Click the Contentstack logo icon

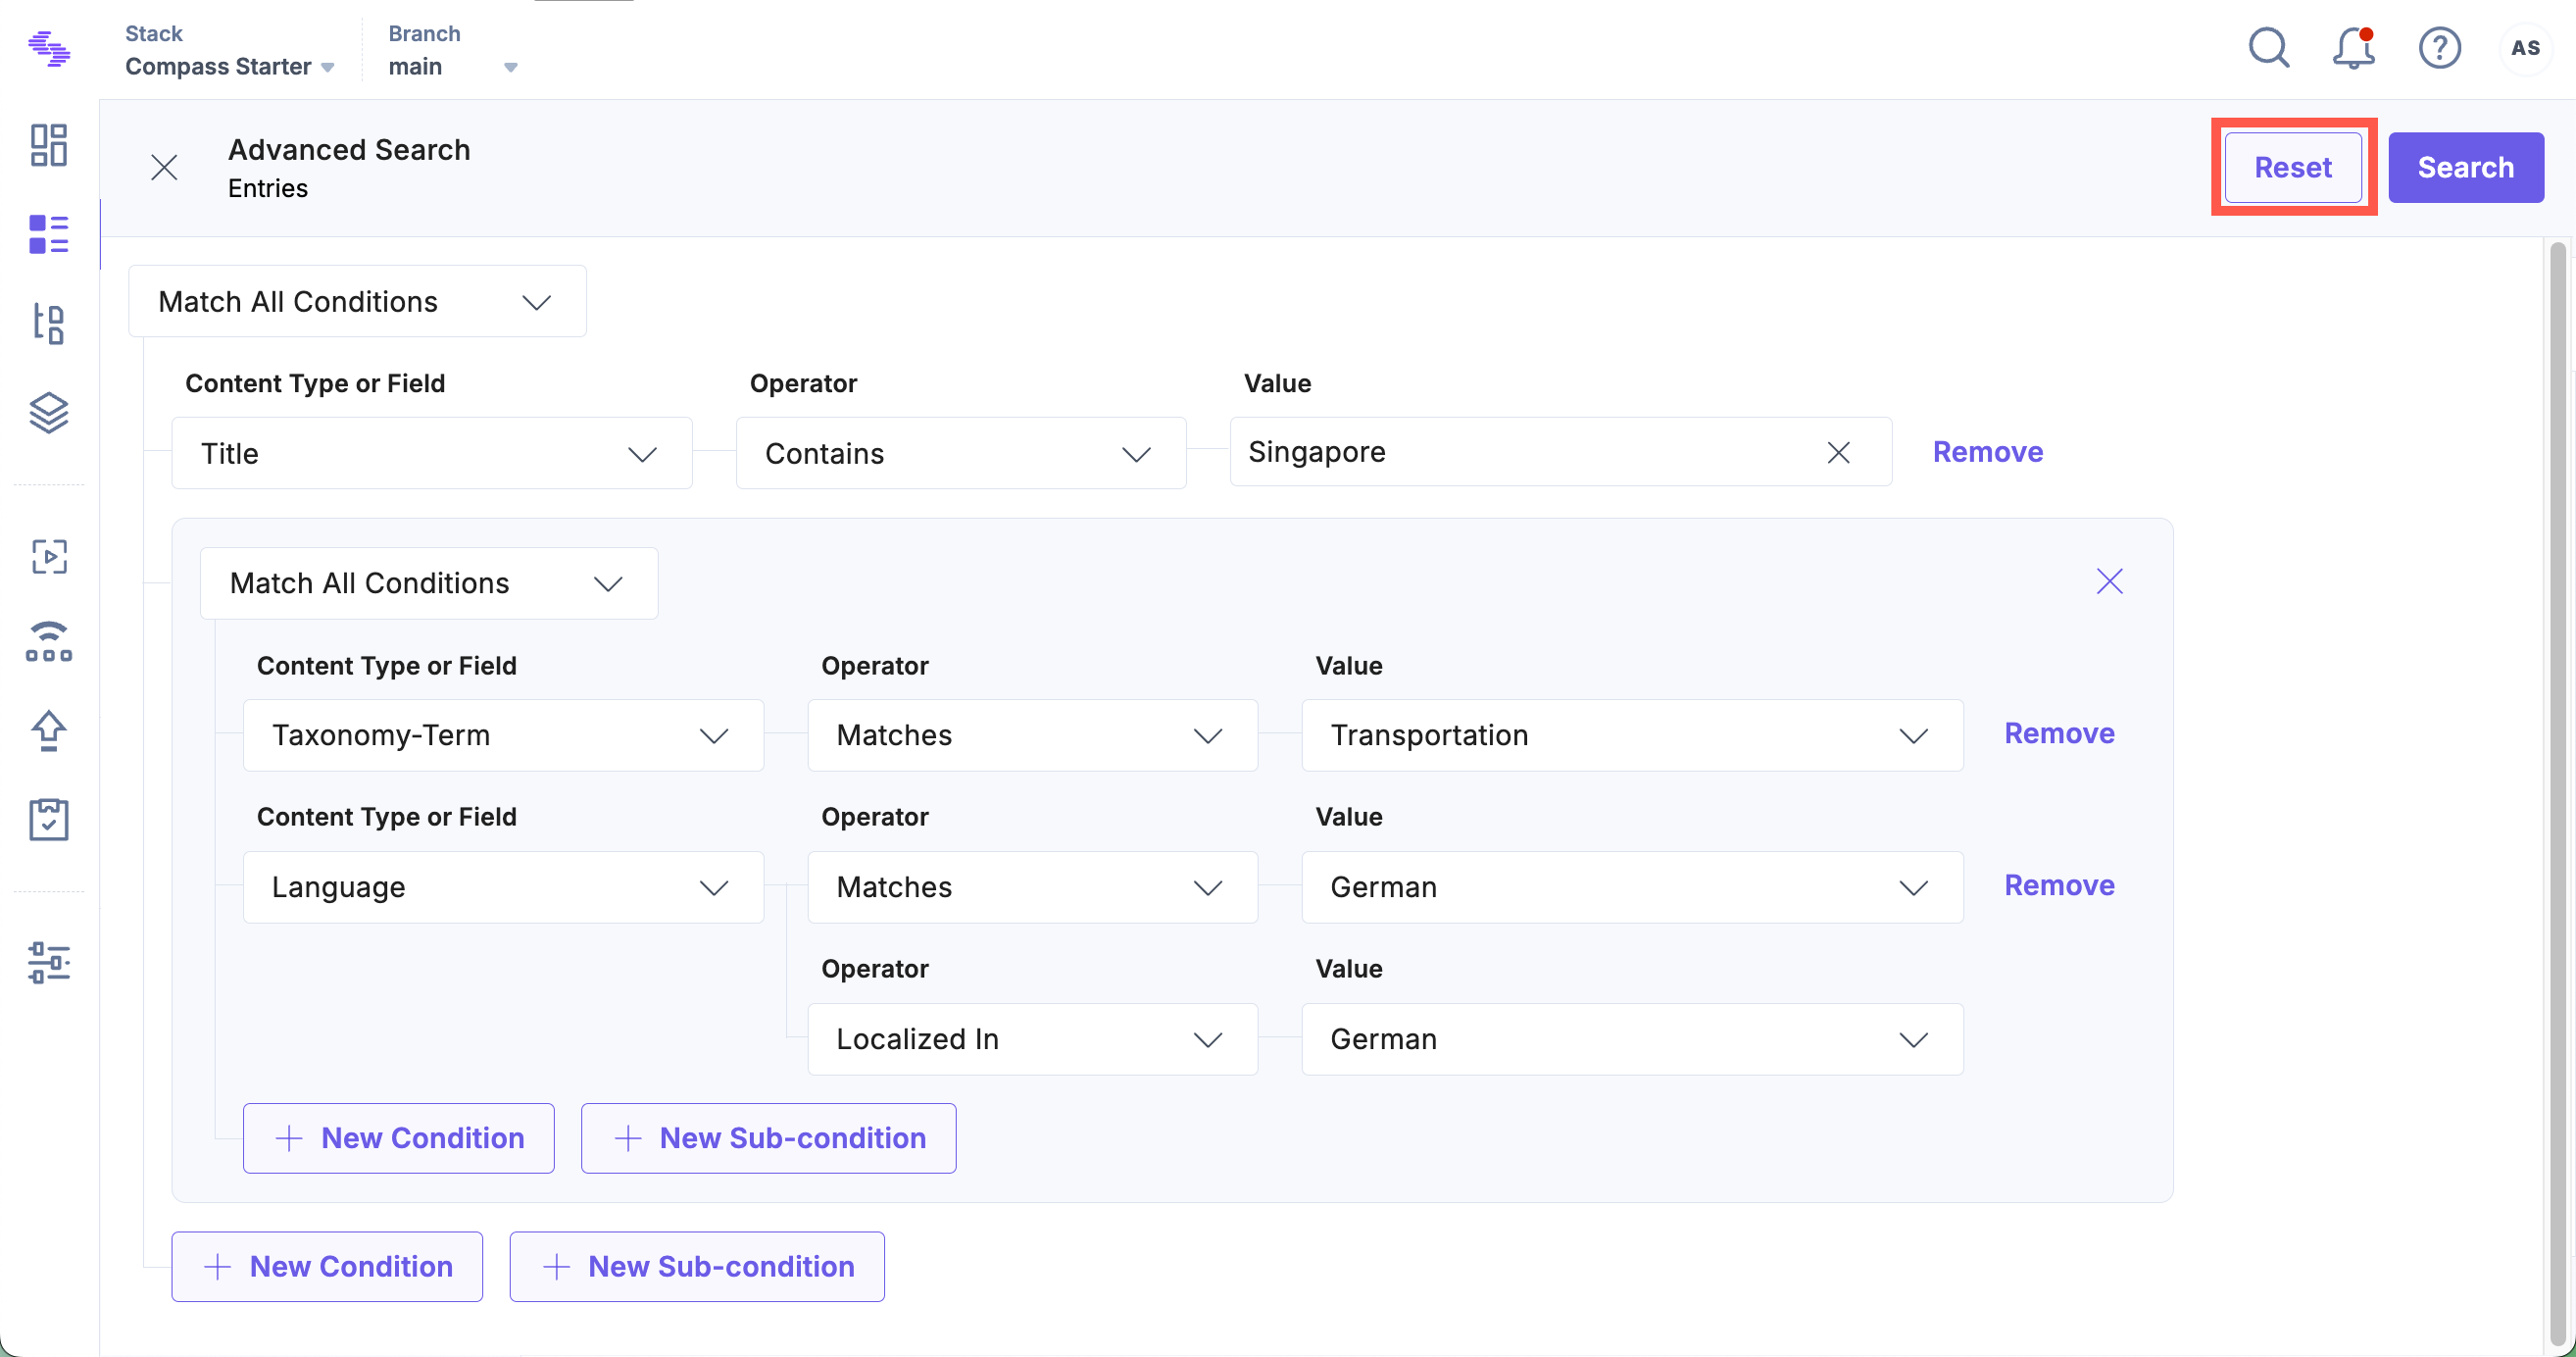pos(49,48)
